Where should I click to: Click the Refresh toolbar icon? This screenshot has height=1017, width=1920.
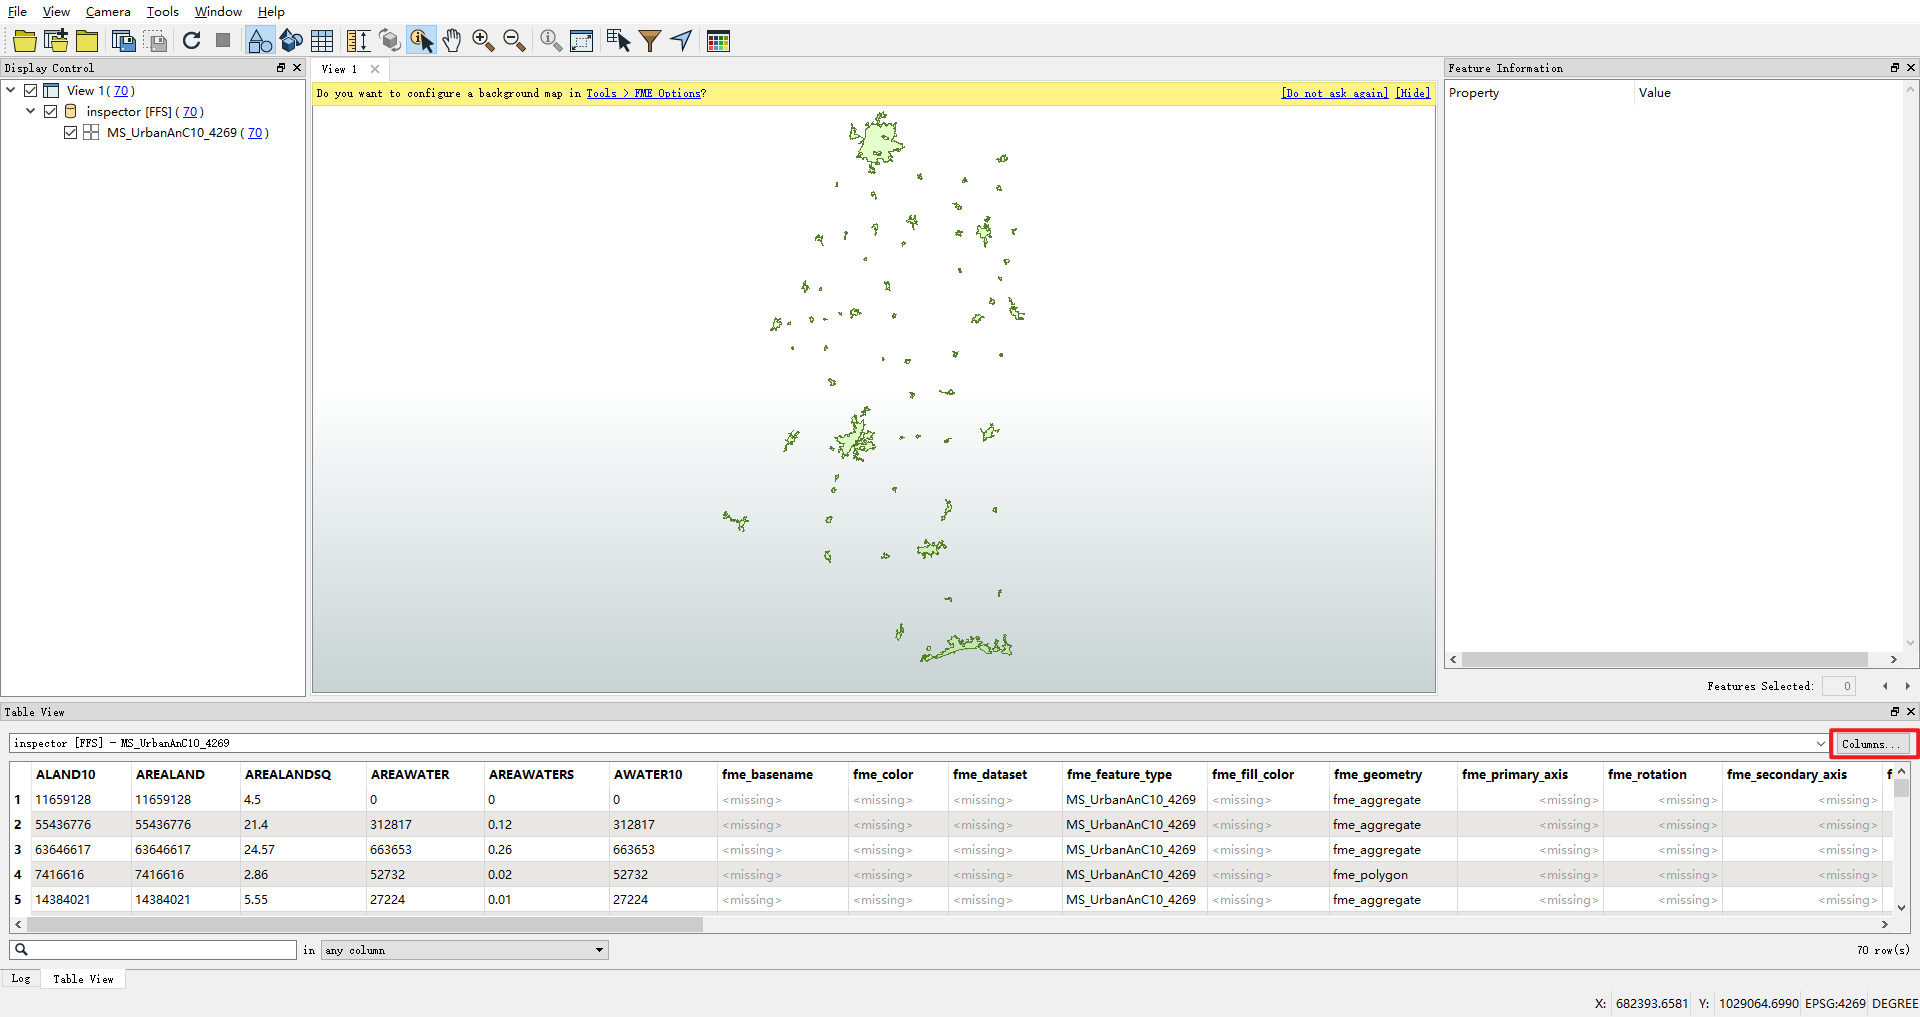click(x=192, y=41)
